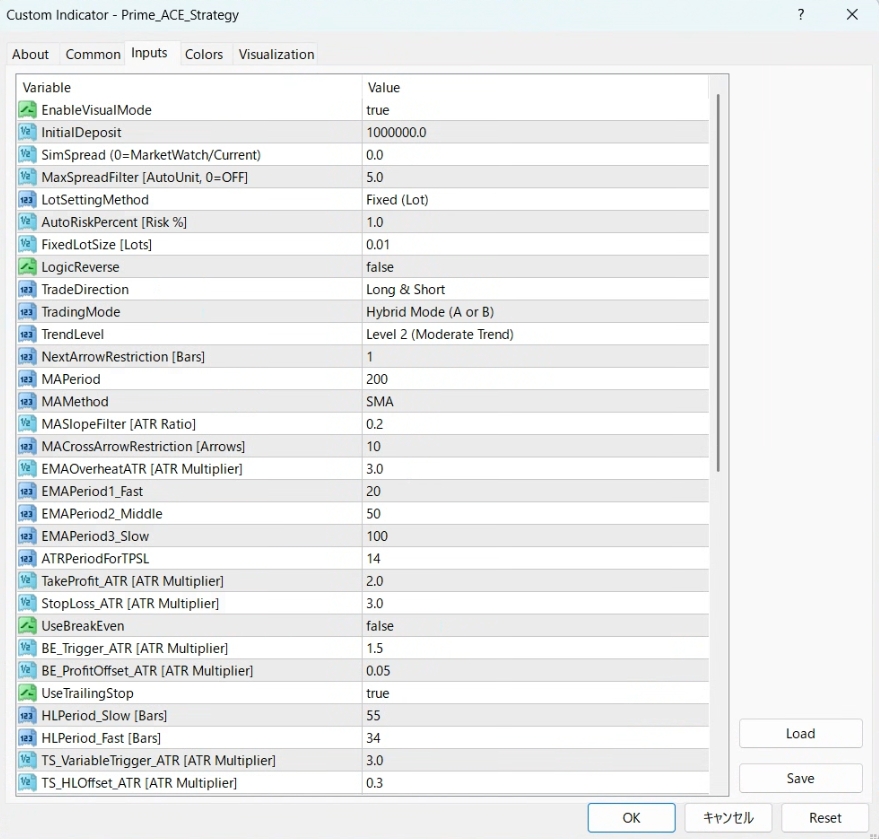Screen dimensions: 879x839
Task: Click the Save button
Action: (801, 778)
